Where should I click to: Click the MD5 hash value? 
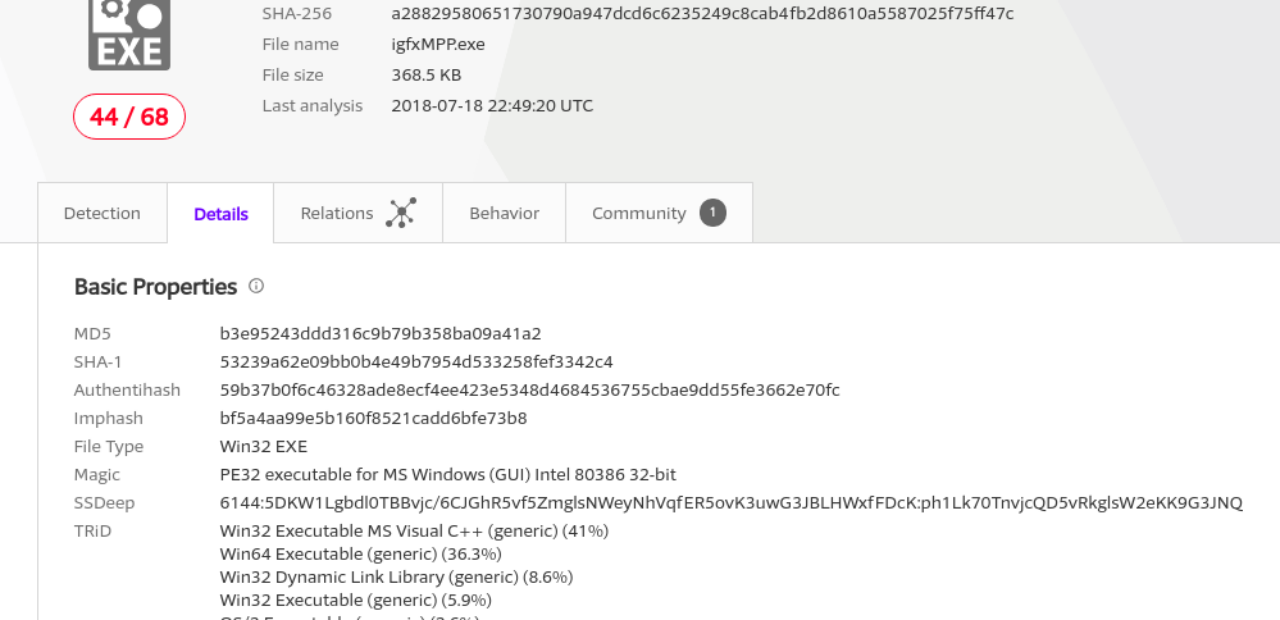(x=380, y=334)
